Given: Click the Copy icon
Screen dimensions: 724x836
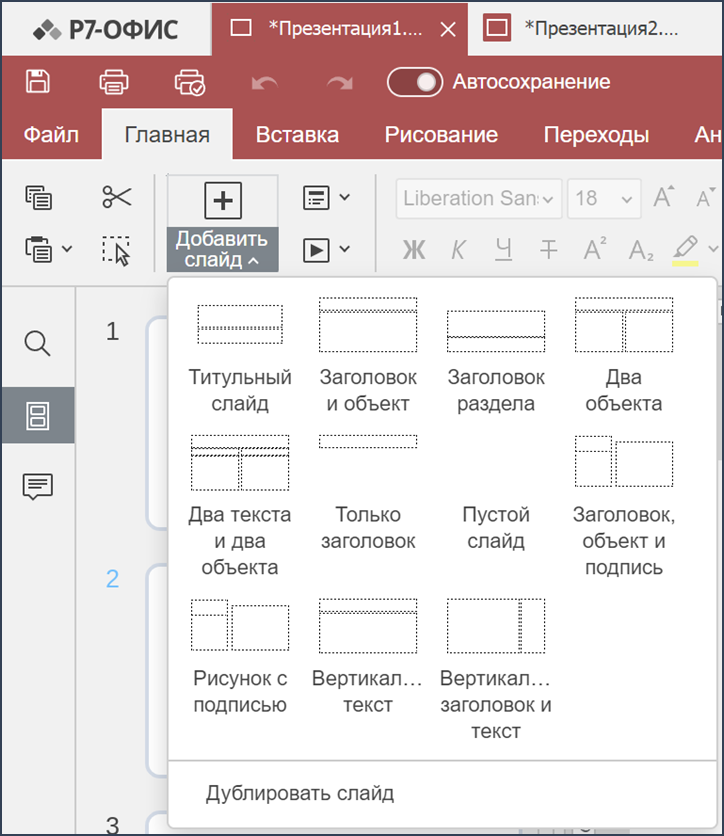Looking at the screenshot, I should [x=38, y=198].
